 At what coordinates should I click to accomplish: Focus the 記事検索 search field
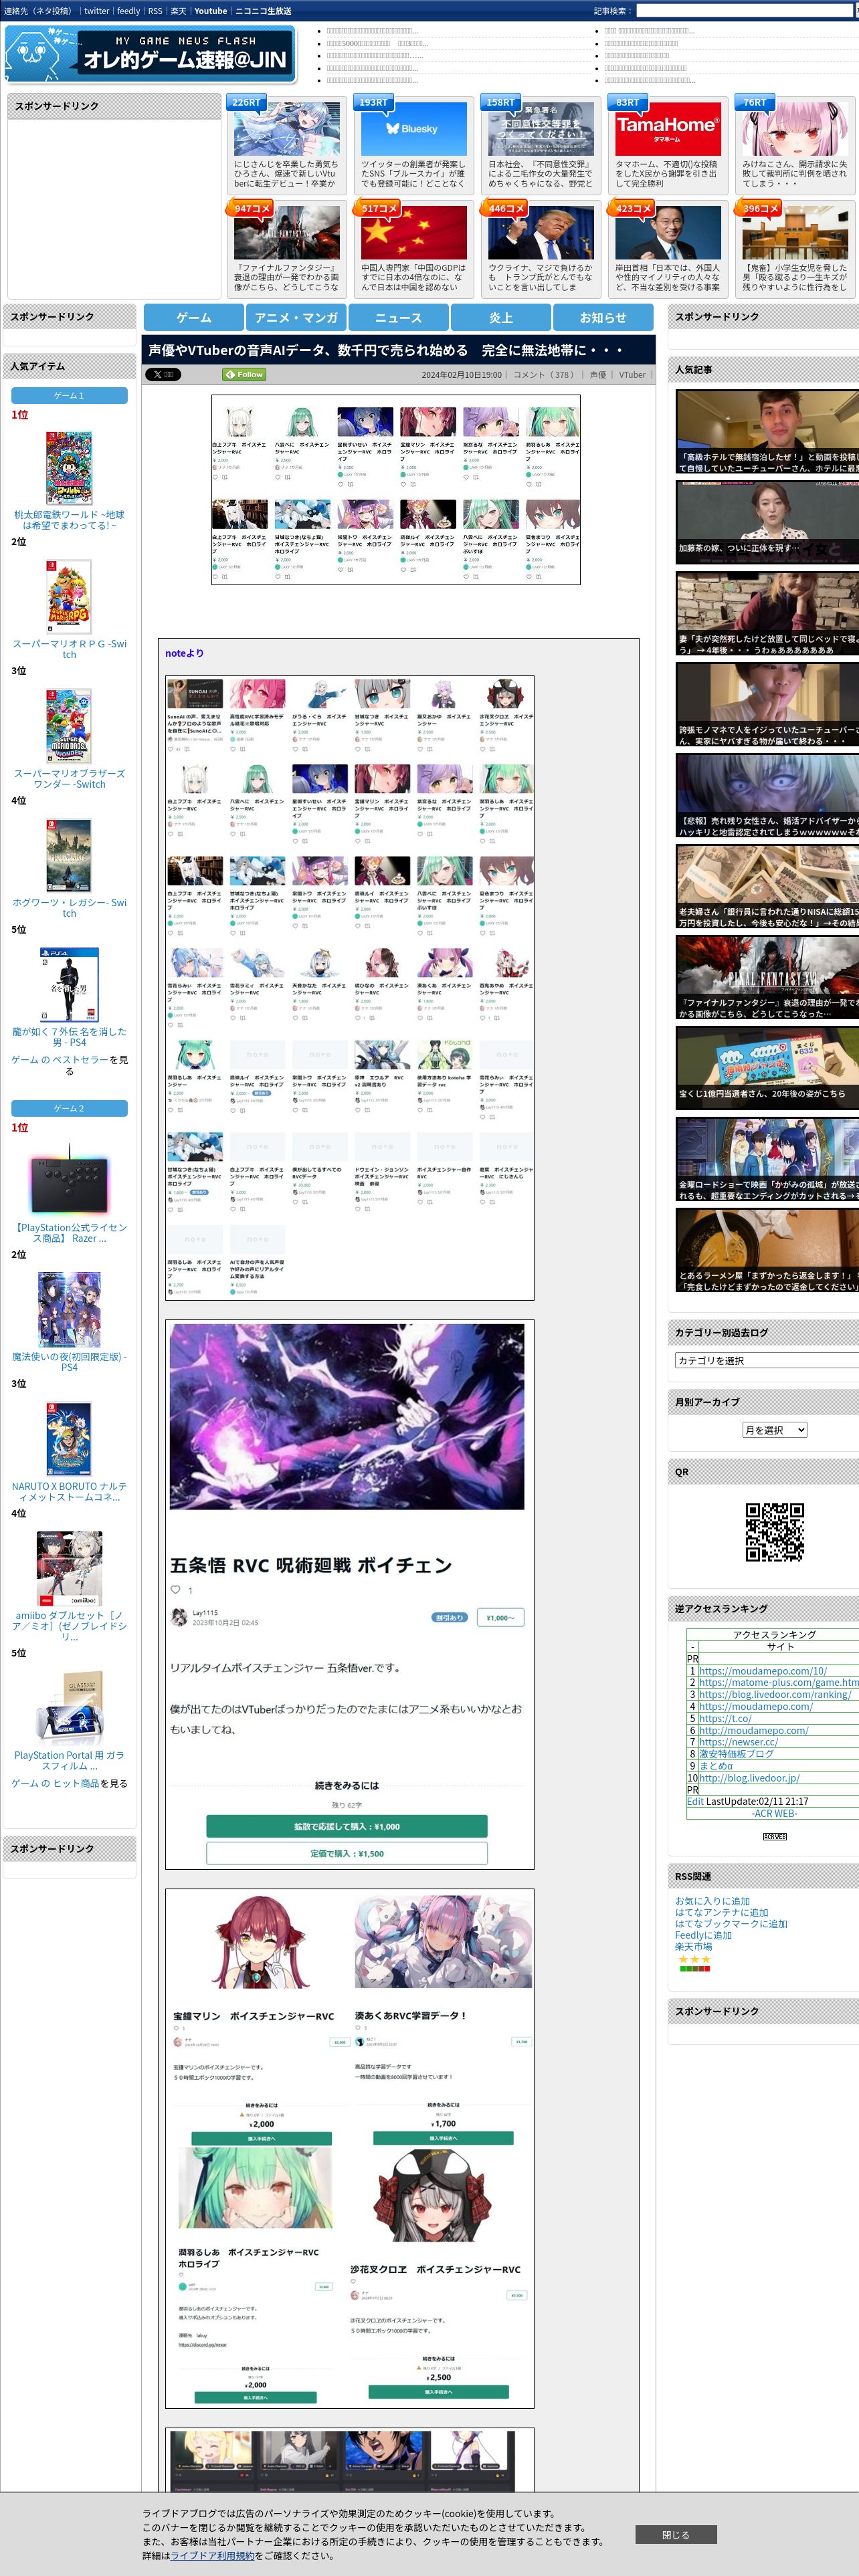click(745, 11)
